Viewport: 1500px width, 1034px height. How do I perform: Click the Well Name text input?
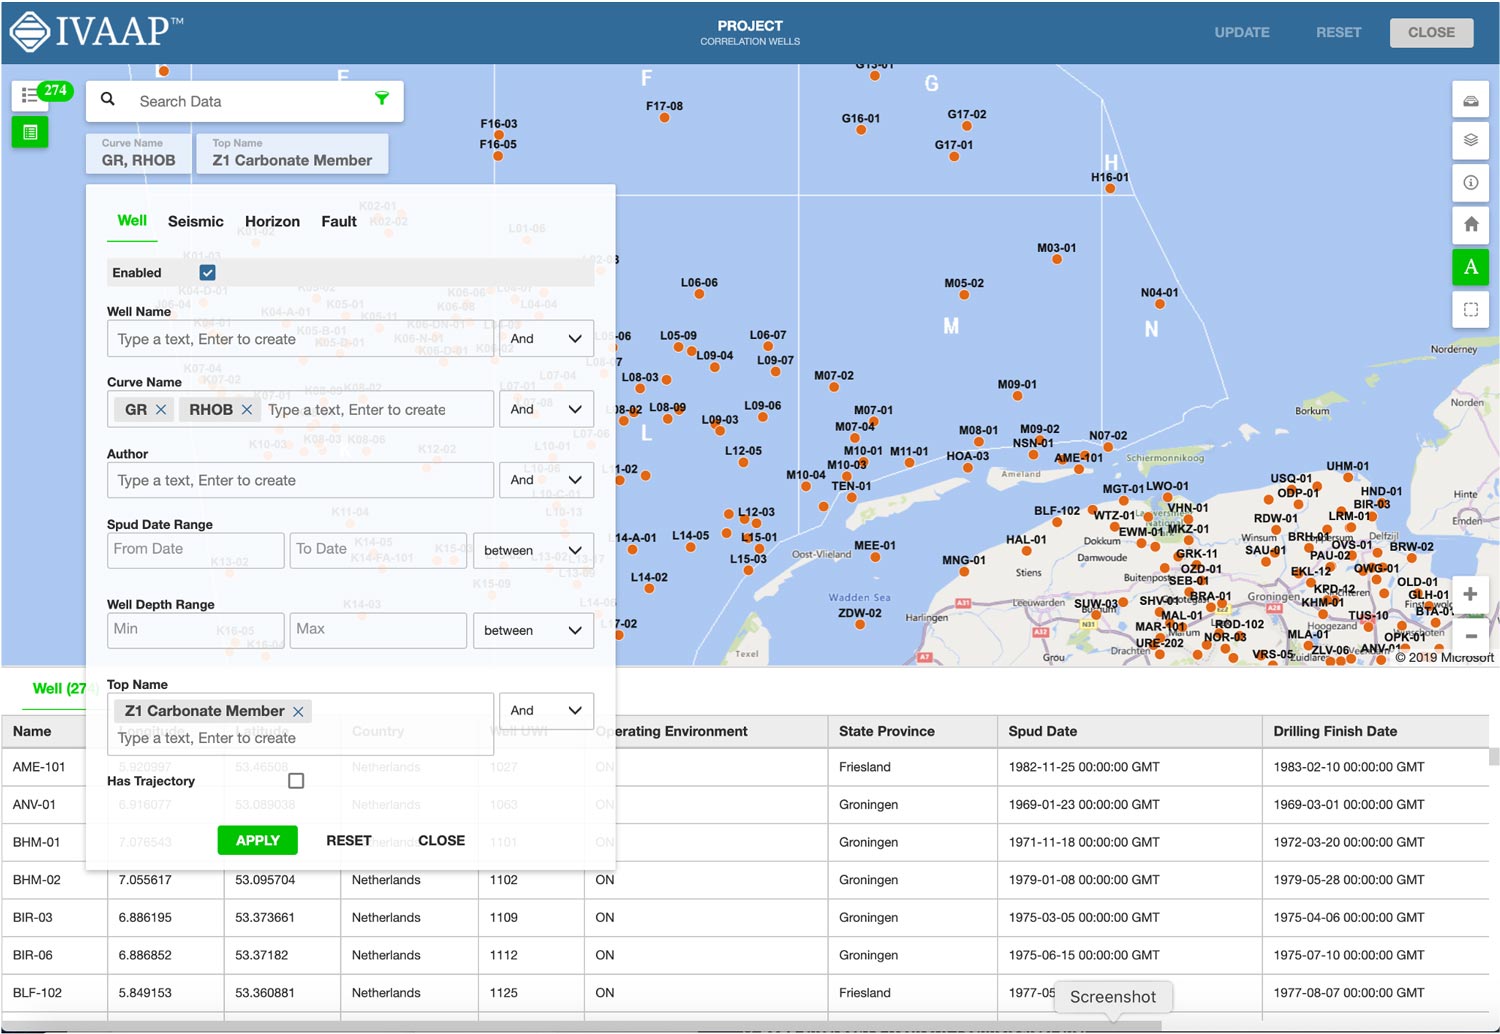(300, 339)
